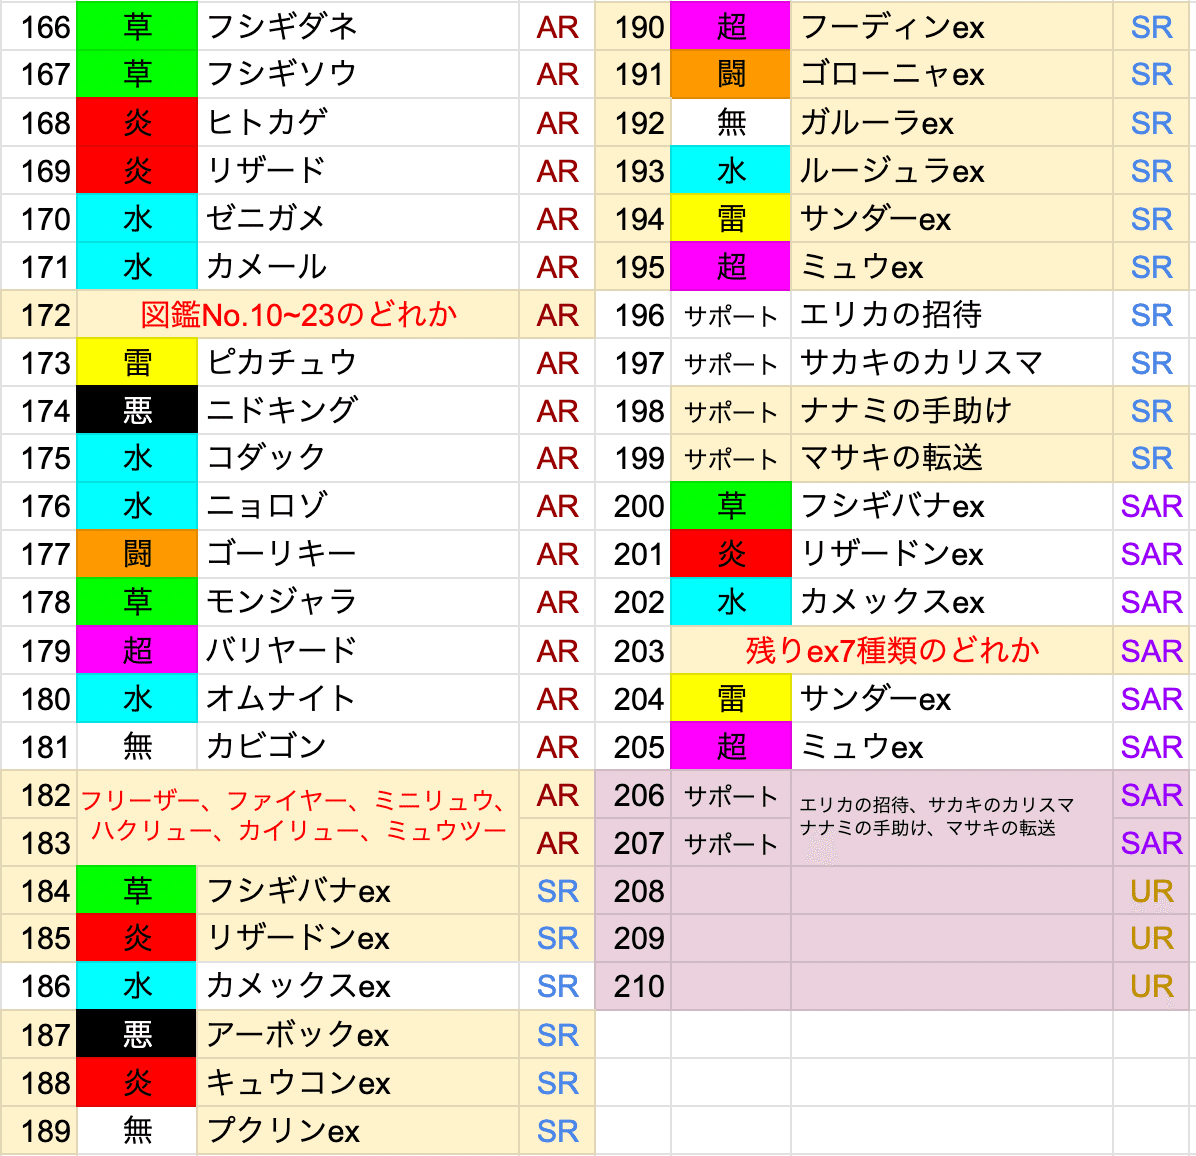Click the cell フシギバナex in row 184
1196x1156 pixels.
(358, 891)
